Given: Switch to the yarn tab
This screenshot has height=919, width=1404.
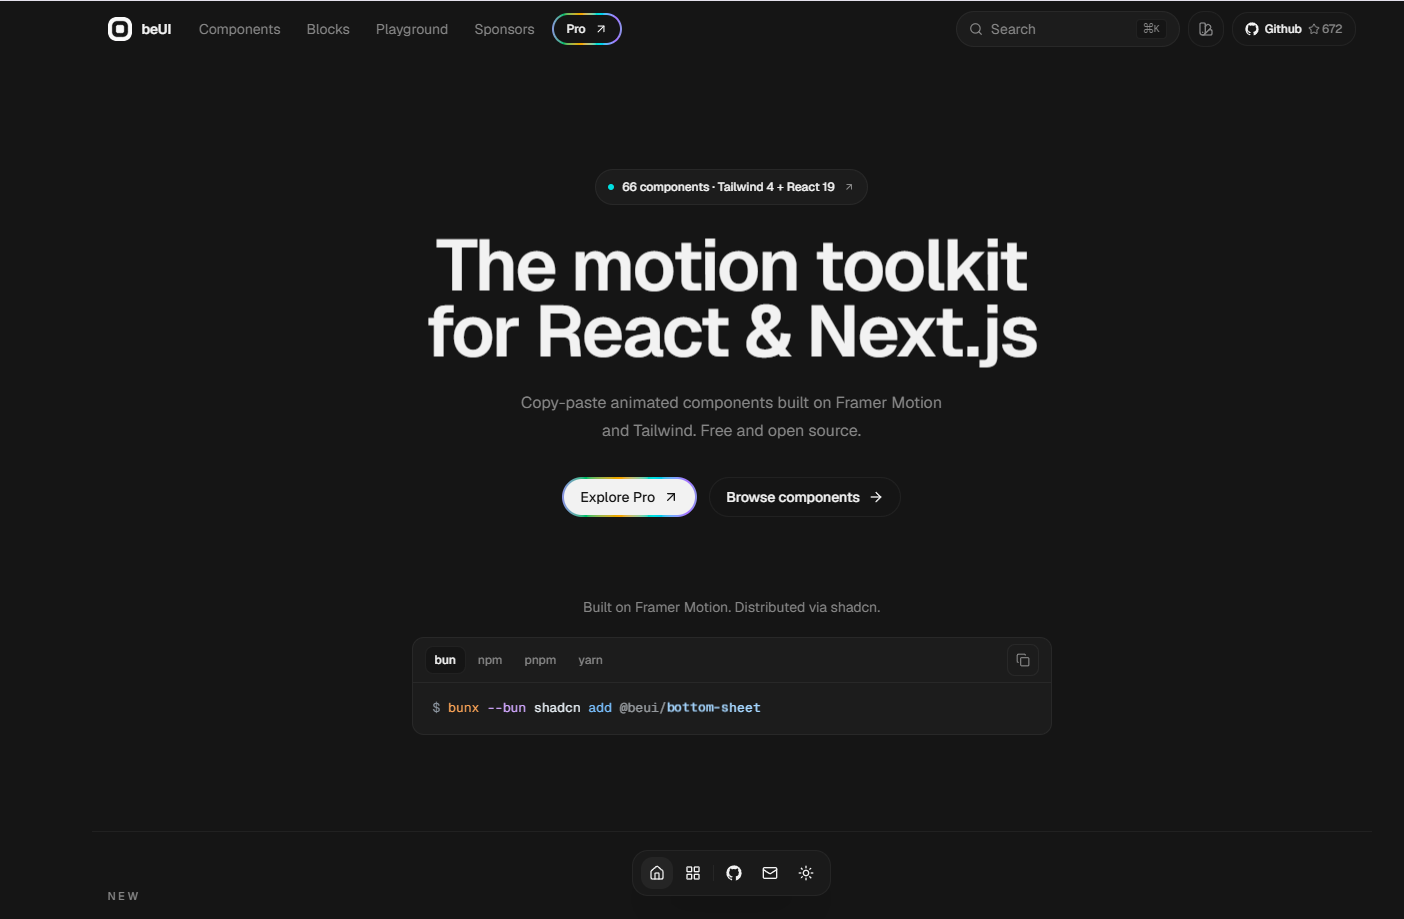Looking at the screenshot, I should [590, 660].
